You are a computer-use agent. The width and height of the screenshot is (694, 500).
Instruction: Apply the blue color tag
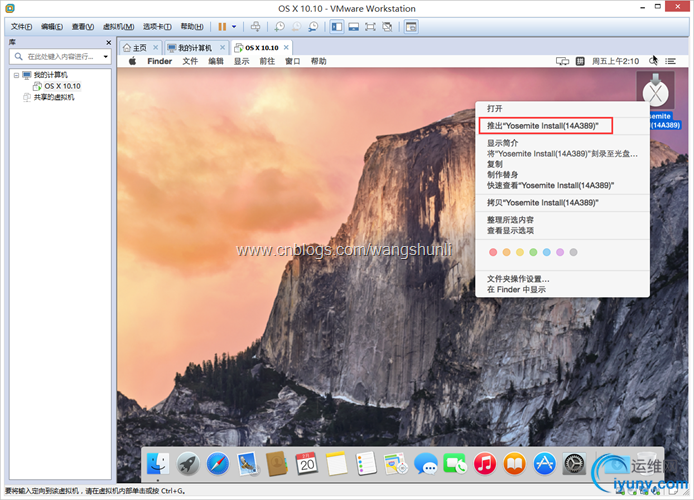(547, 252)
